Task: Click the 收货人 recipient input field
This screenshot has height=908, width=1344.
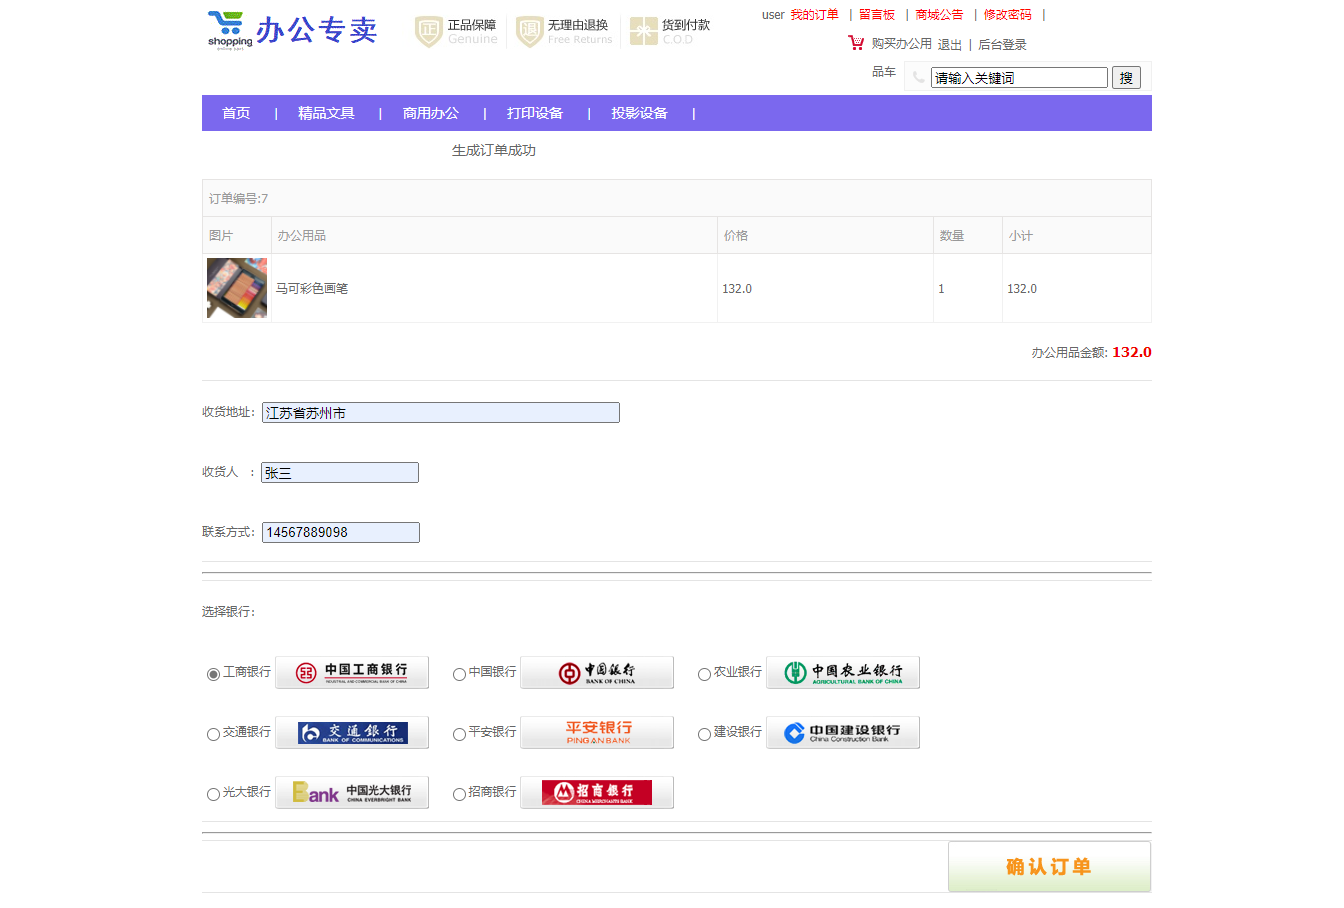Action: click(x=339, y=472)
